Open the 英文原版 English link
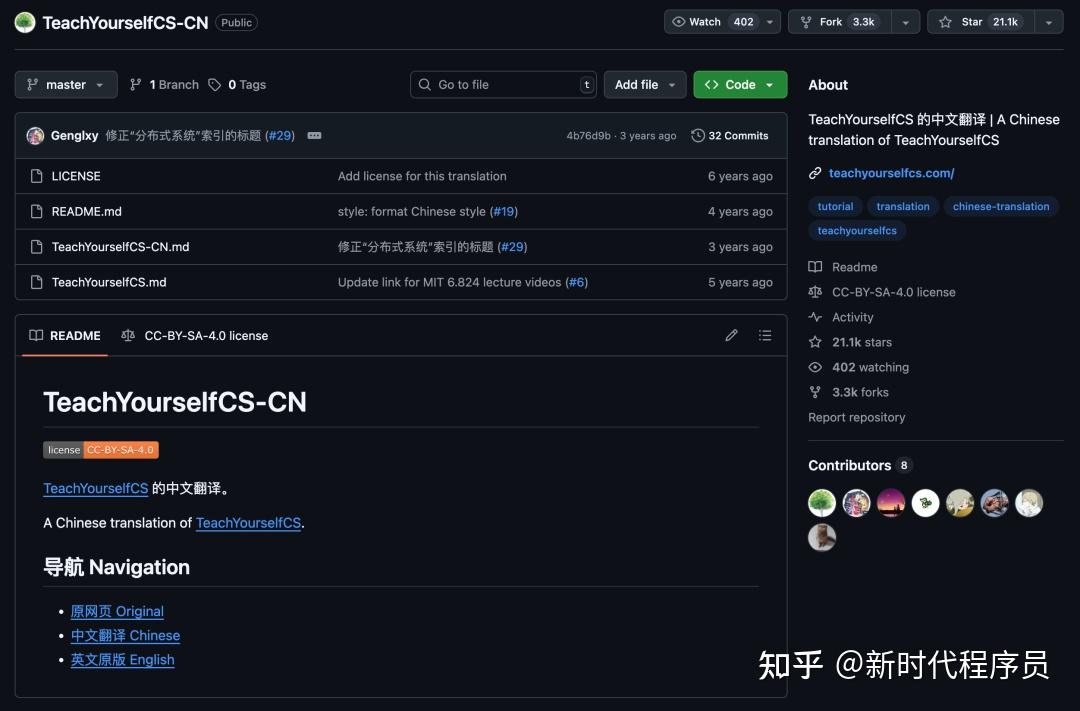Screen dimensions: 1080x711 tap(123, 659)
